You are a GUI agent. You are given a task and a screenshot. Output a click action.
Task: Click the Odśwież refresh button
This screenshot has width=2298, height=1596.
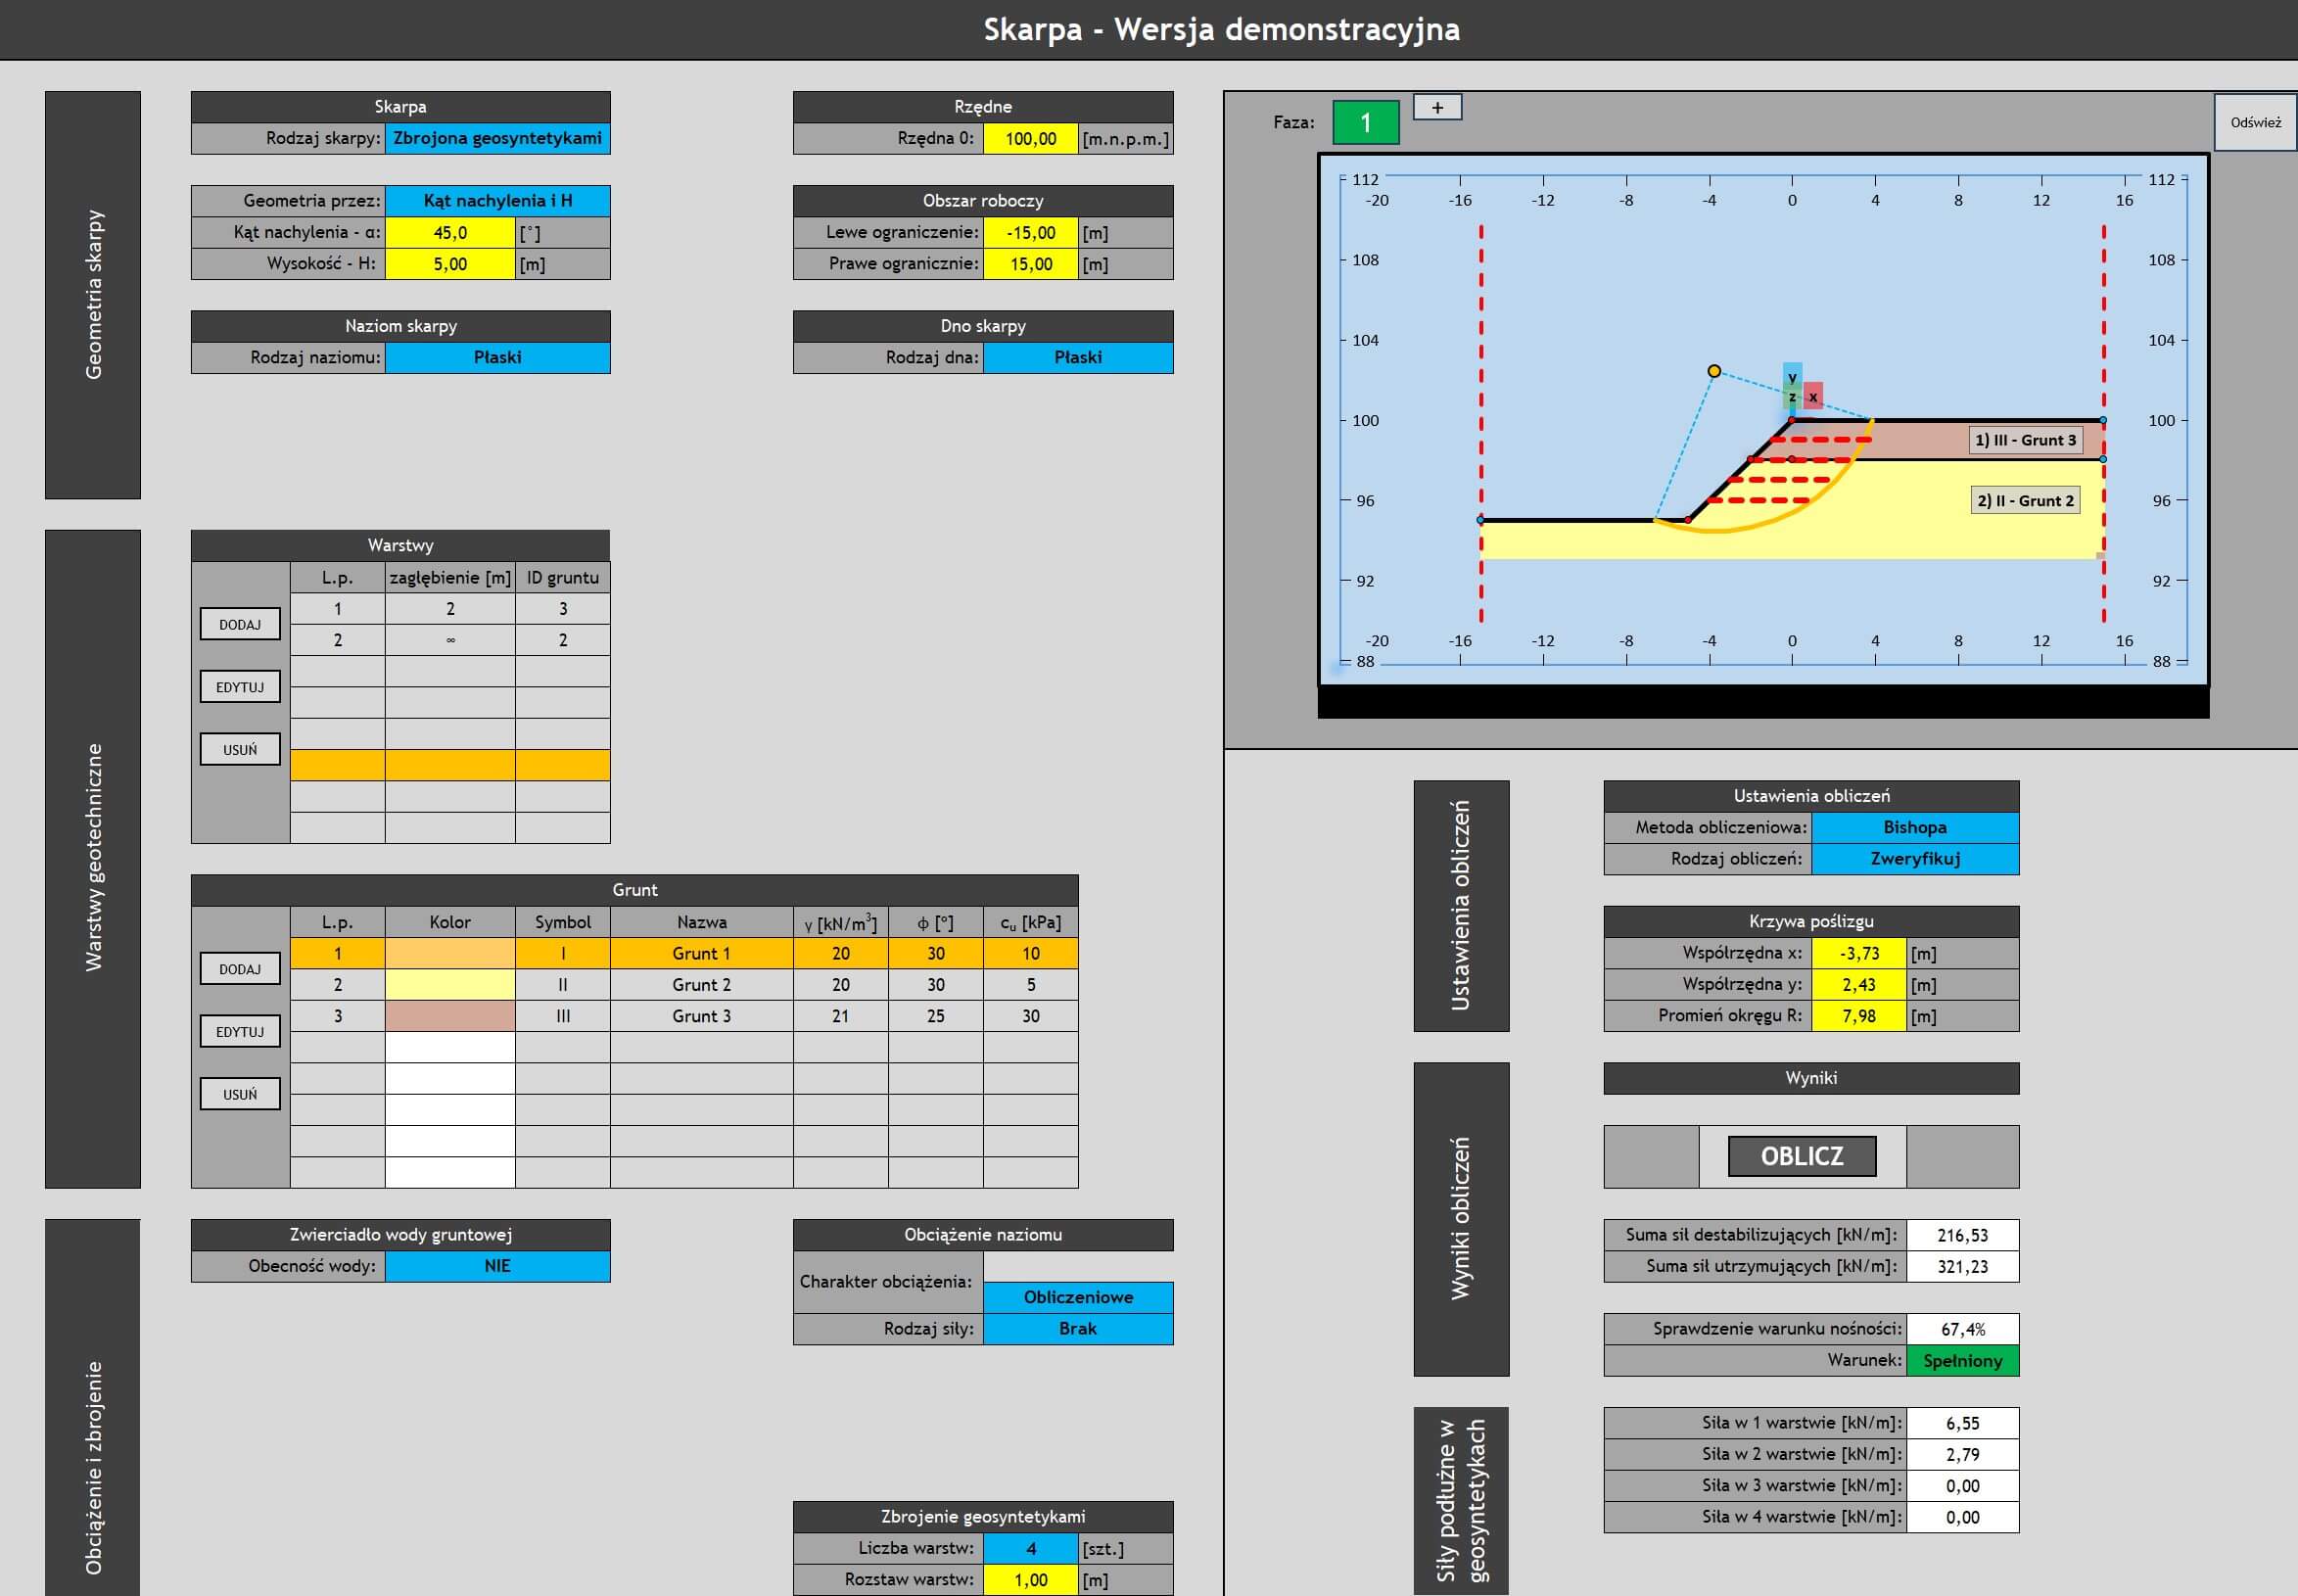2255,122
